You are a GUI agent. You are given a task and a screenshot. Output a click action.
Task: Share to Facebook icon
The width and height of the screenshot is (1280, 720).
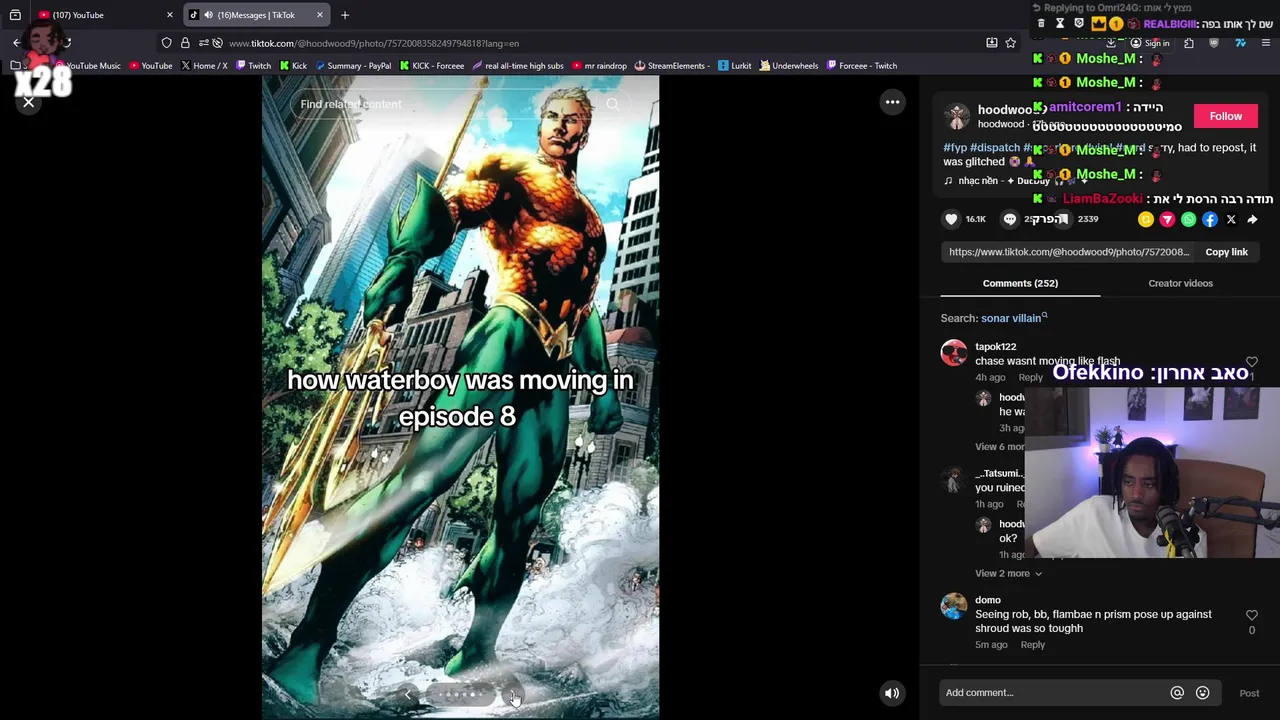(x=1210, y=219)
